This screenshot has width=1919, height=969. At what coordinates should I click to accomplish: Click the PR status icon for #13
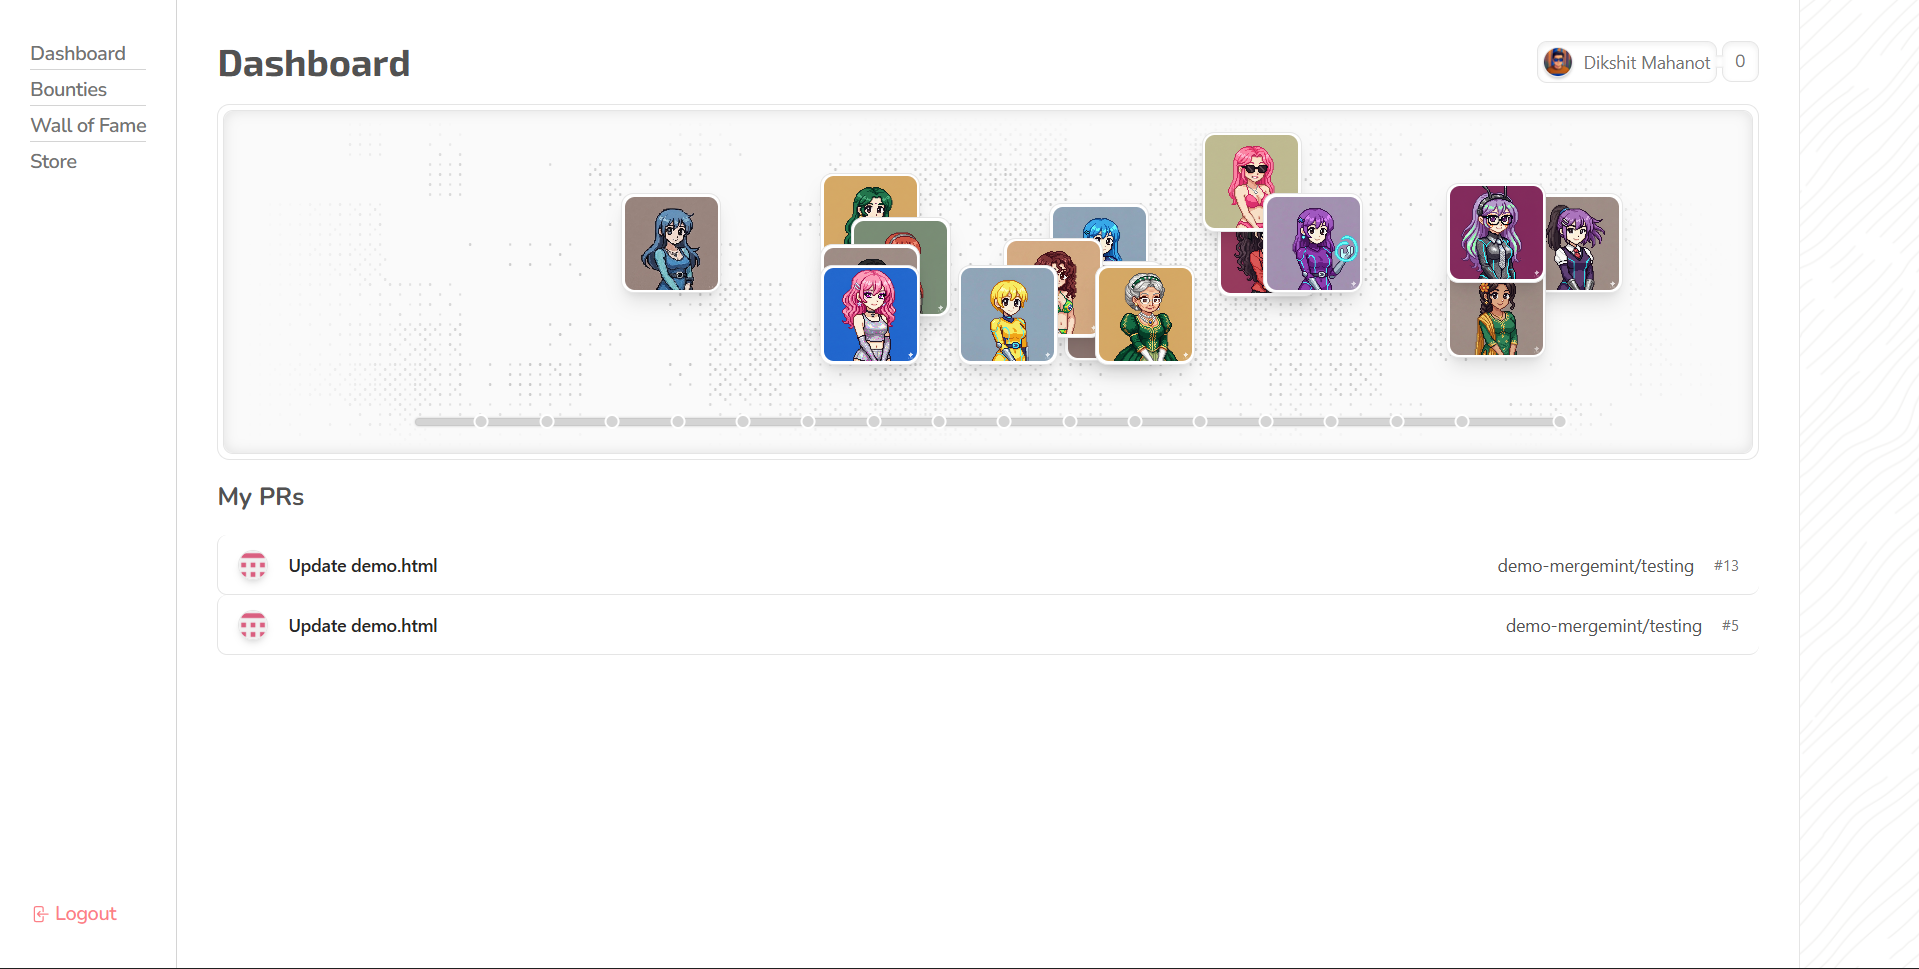253,566
